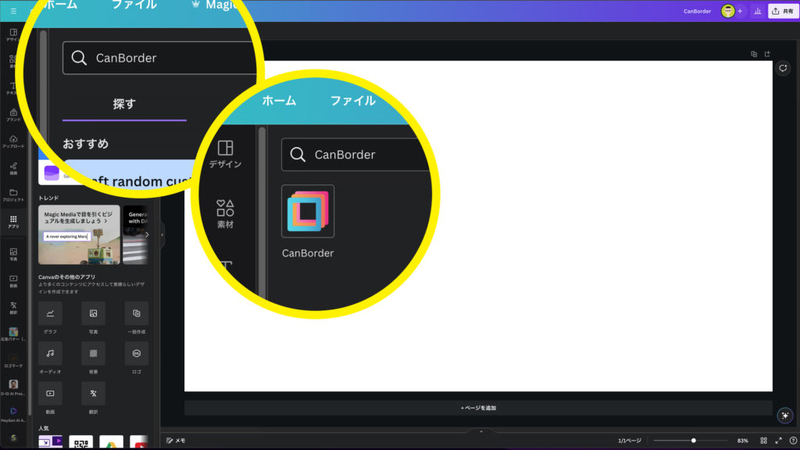Open the Magic assistant sparkle button
The width and height of the screenshot is (800, 450).
(785, 415)
